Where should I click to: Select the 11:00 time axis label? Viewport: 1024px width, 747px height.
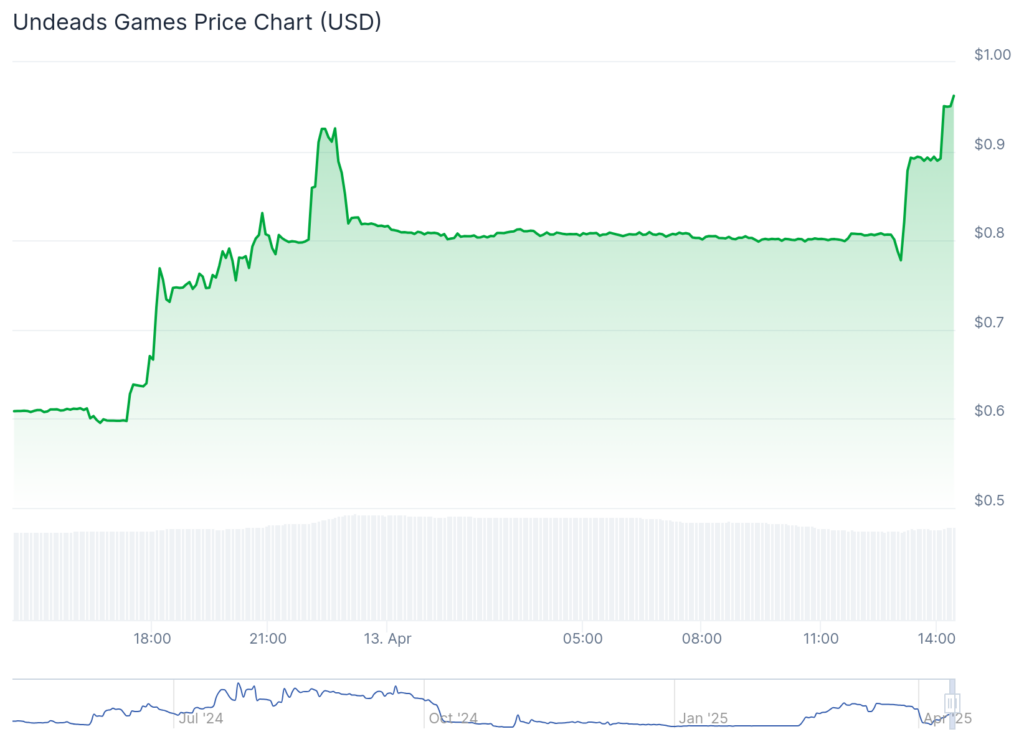click(820, 638)
